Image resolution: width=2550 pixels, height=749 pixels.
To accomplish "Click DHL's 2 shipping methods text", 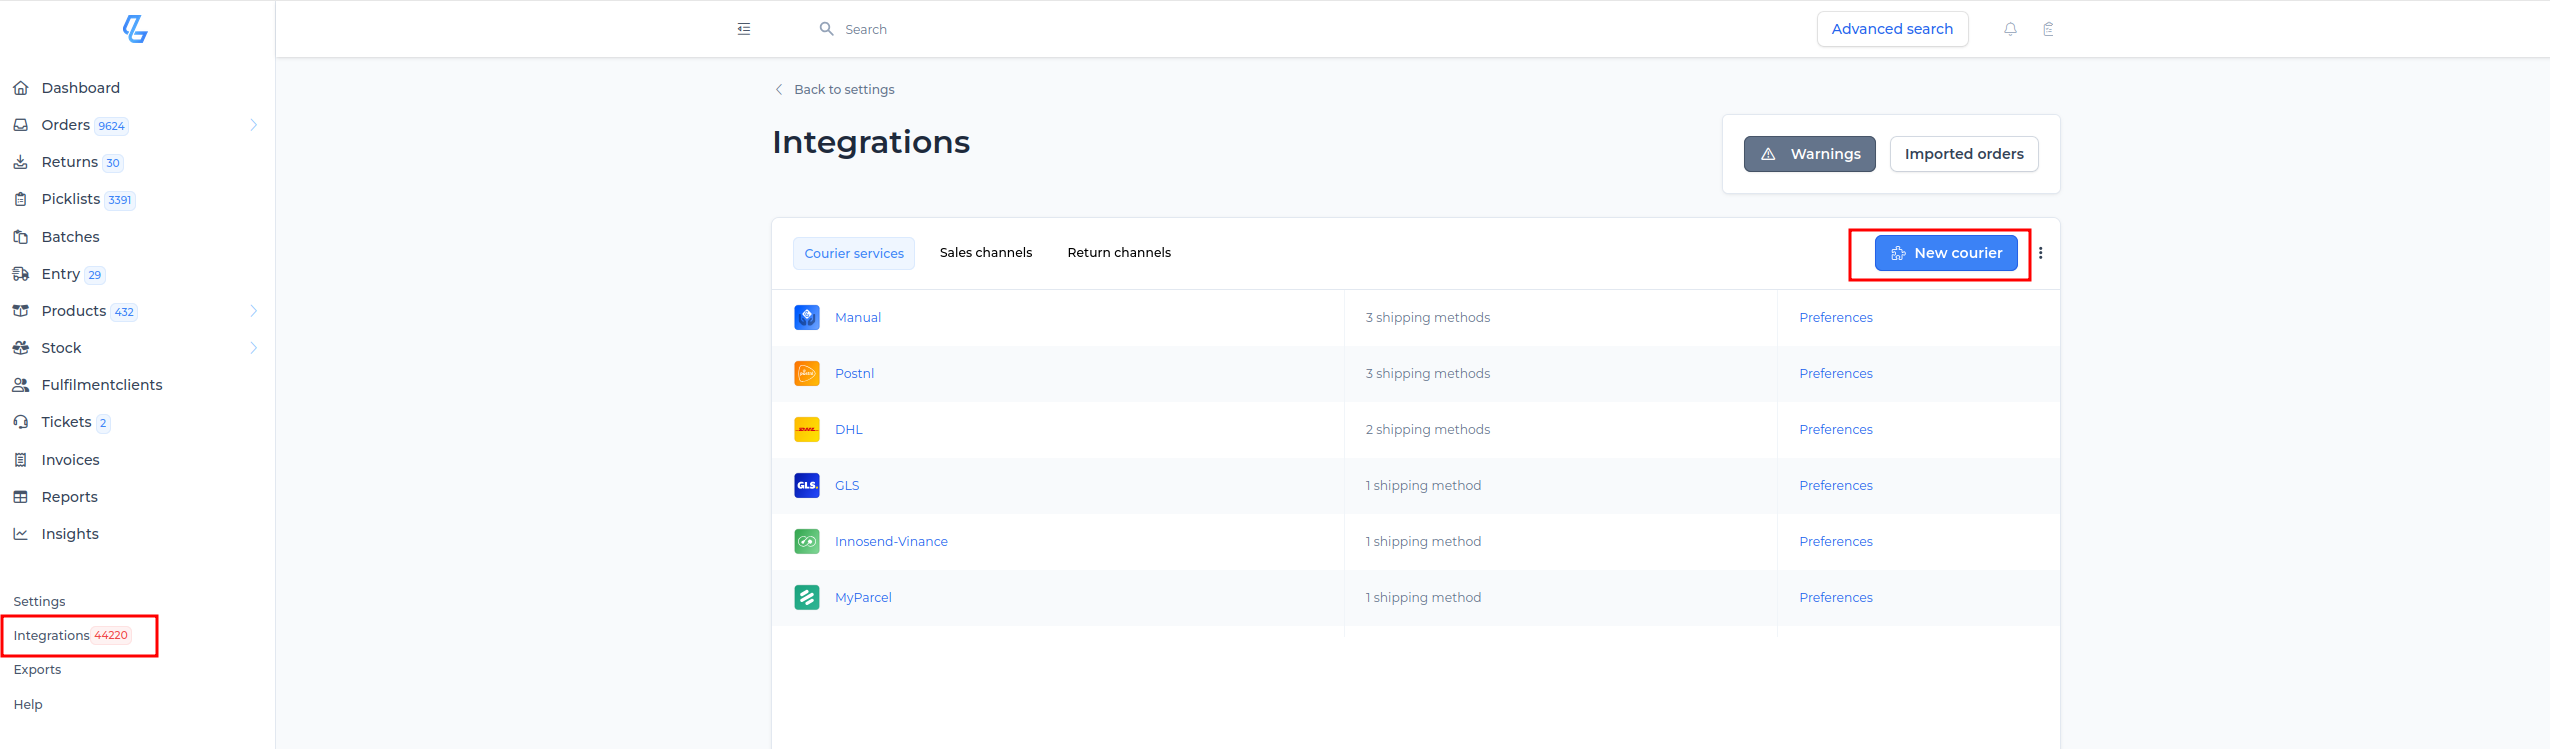I will point(1428,429).
